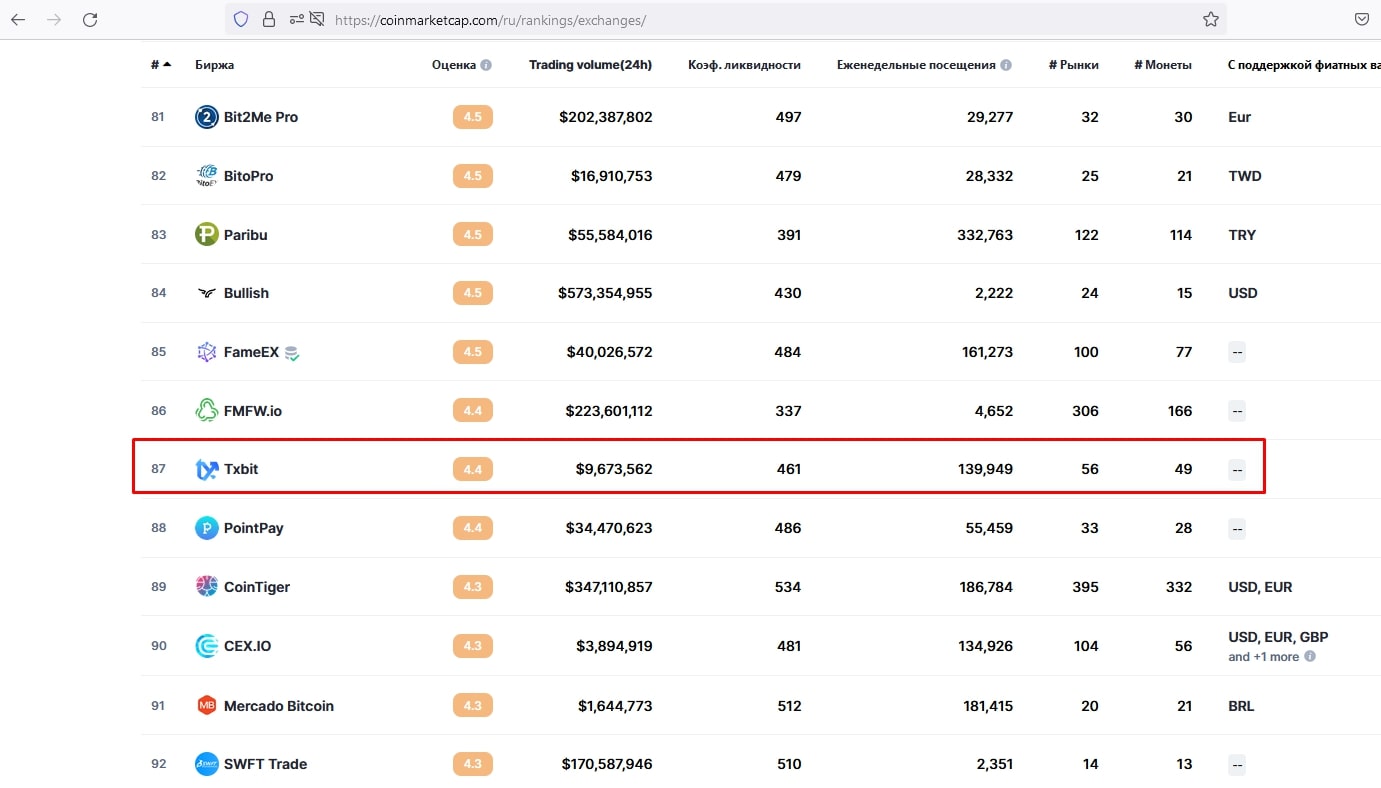Click TWD fiat value for BitoPro
The width and height of the screenshot is (1381, 788).
(x=1245, y=176)
